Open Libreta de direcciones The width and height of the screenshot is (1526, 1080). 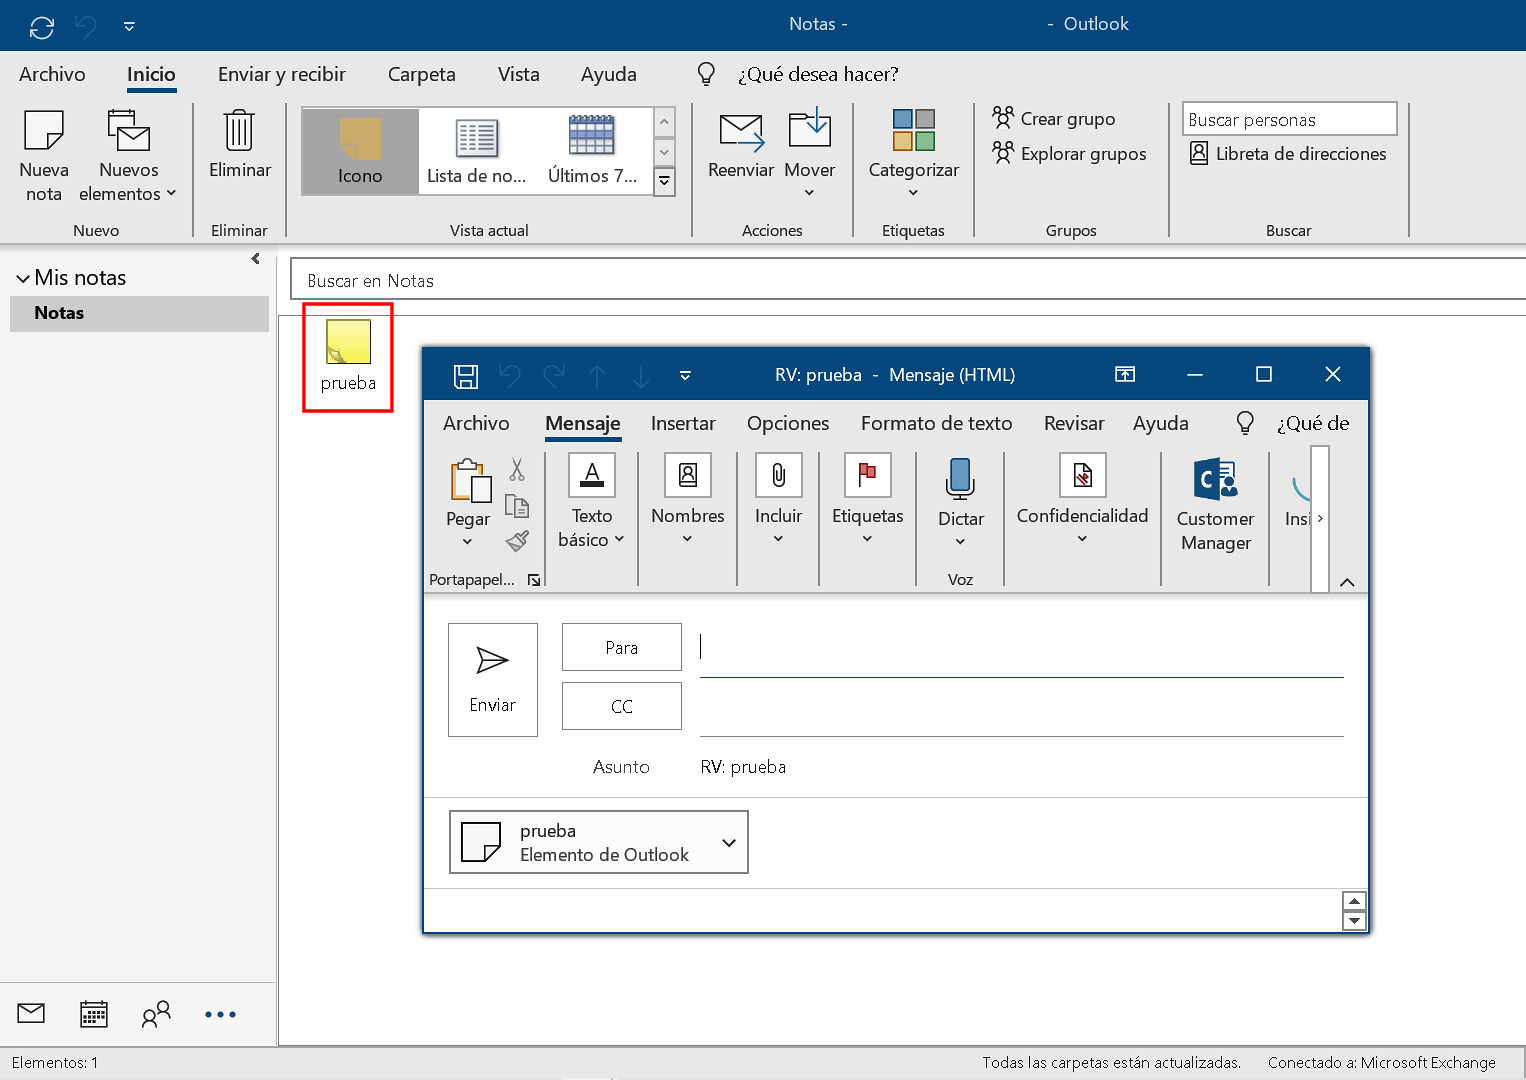(x=1288, y=154)
